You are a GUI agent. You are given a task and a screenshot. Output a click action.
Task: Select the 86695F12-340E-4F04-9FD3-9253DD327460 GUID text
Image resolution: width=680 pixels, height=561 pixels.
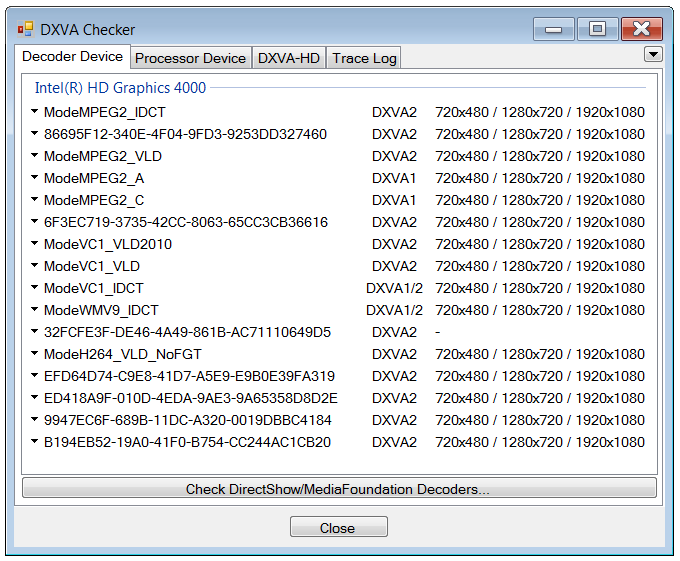pyautogui.click(x=185, y=134)
